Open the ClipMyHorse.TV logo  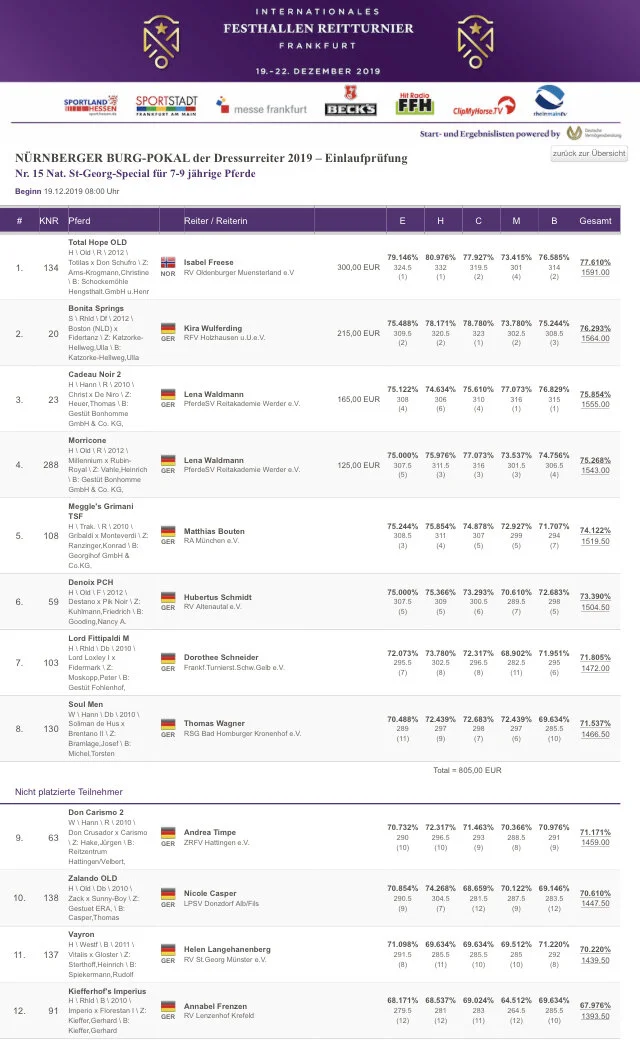[x=484, y=108]
